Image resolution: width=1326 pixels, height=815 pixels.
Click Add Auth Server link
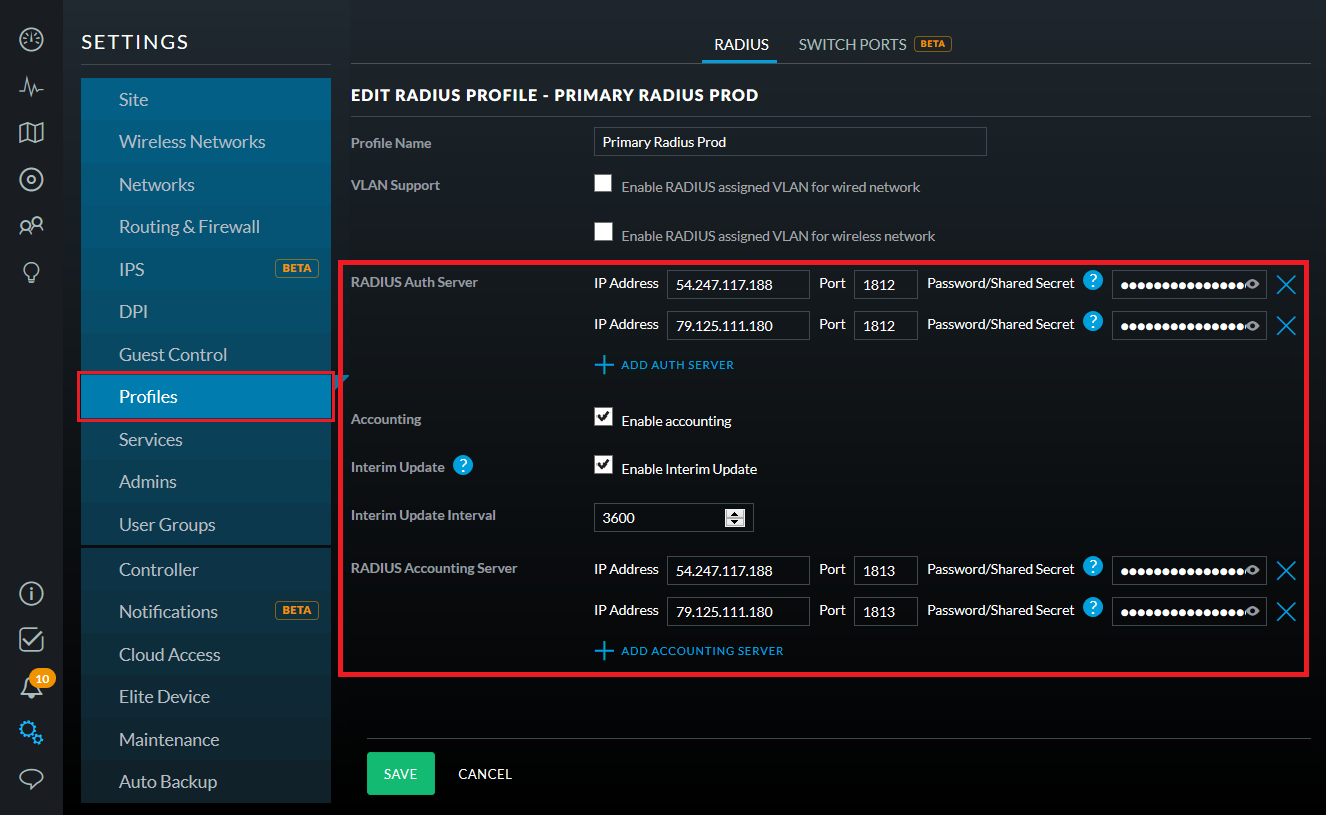pos(665,365)
